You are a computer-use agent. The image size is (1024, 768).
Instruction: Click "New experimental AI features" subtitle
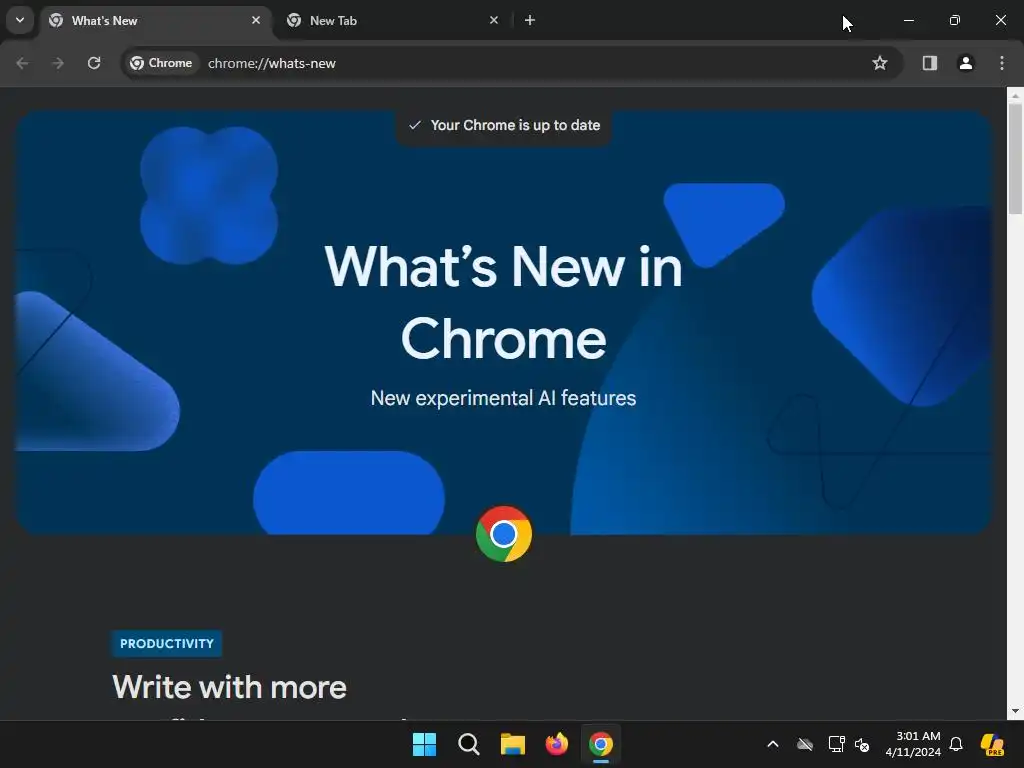pos(504,398)
